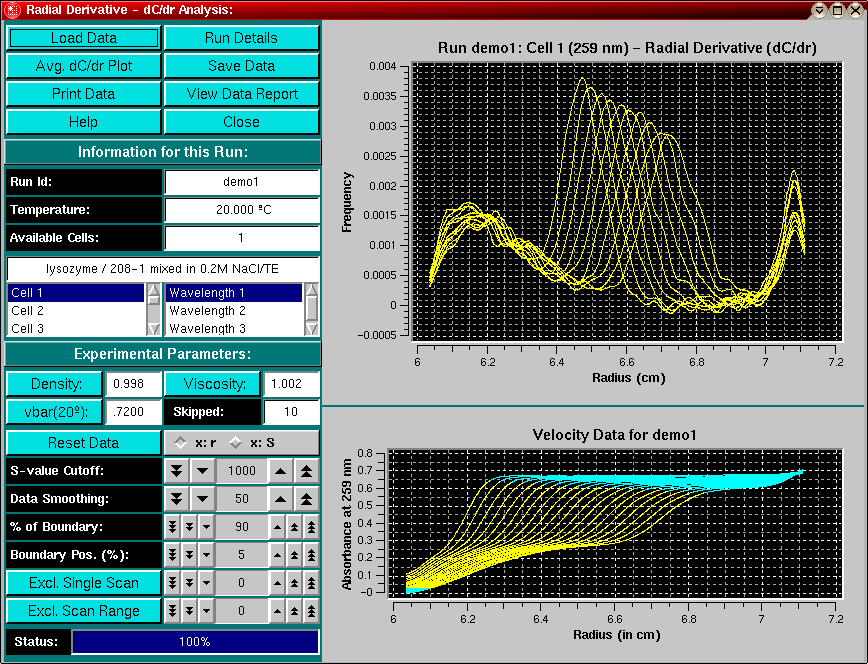
Task: Click double up arrow for Excl. Scan Range
Action: click(x=295, y=611)
